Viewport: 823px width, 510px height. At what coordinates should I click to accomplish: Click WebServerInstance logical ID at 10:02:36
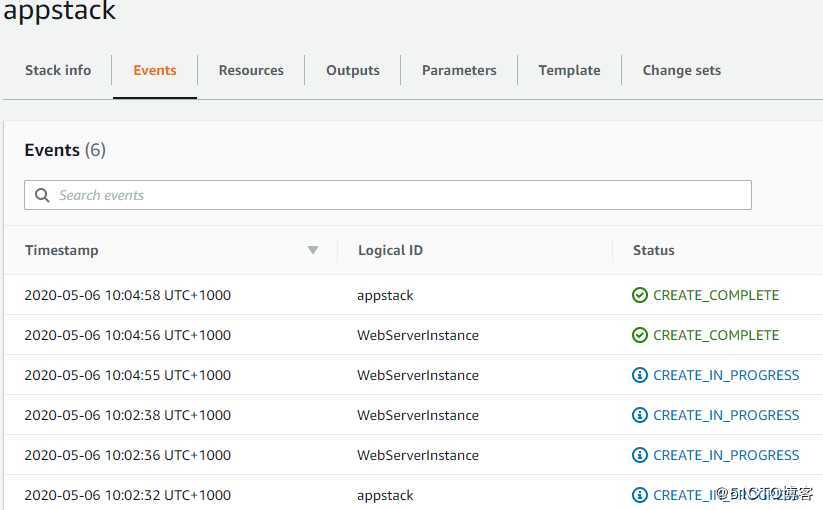418,455
